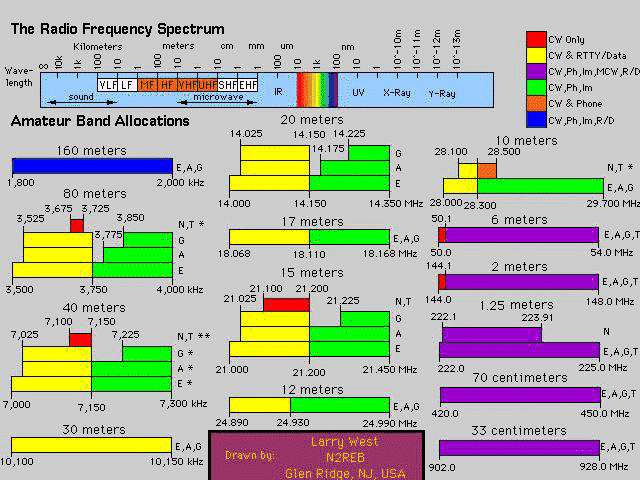Click the "902.0" frequency label
This screenshot has height=480, width=640.
pos(442,467)
